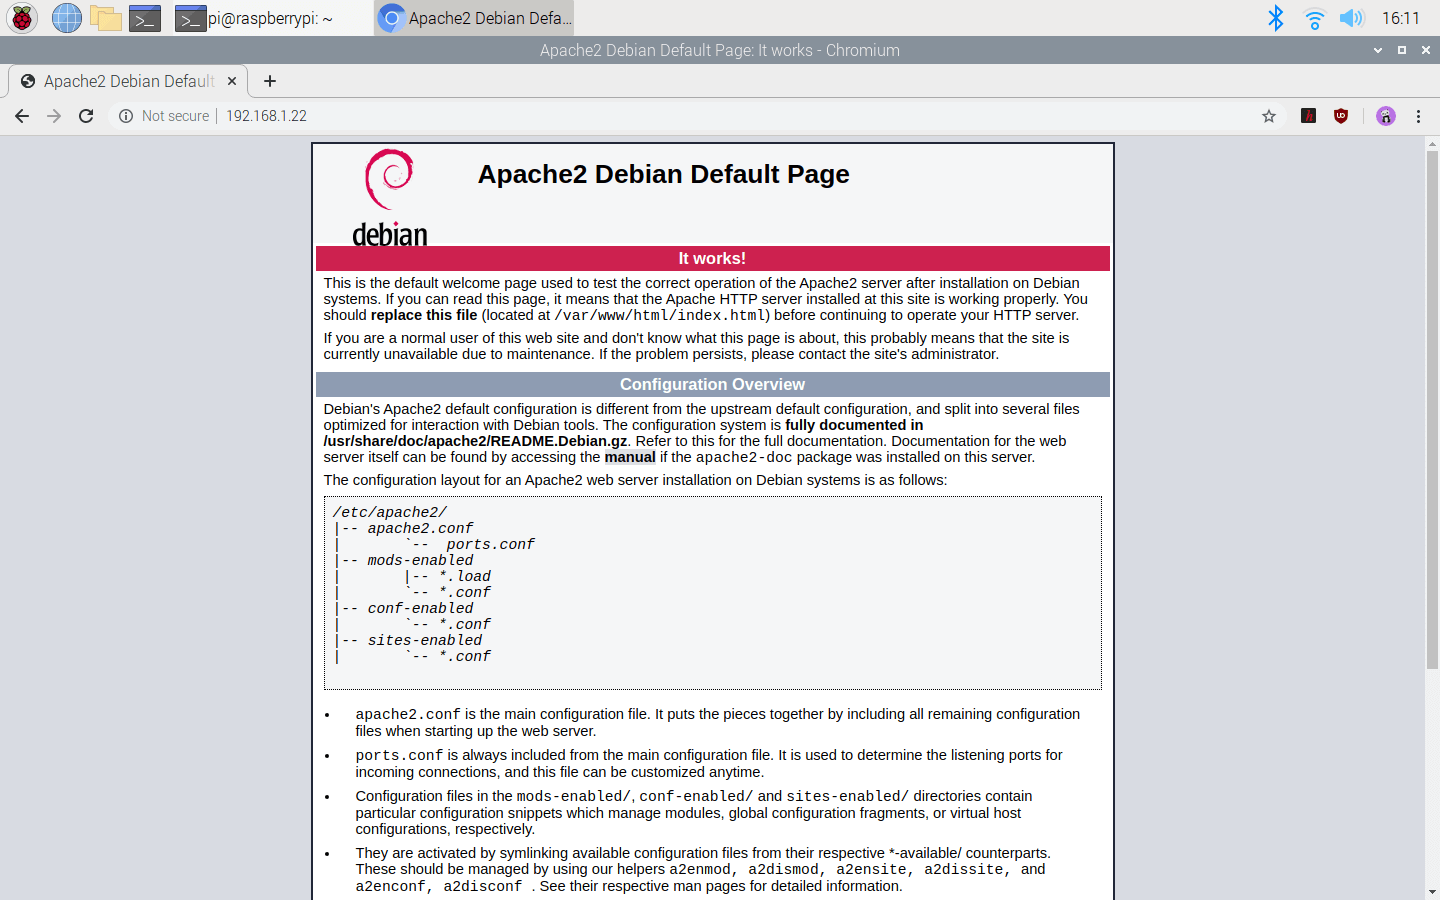The height and width of the screenshot is (900, 1440).
Task: Toggle Wi-Fi from the system tray
Action: point(1314,17)
